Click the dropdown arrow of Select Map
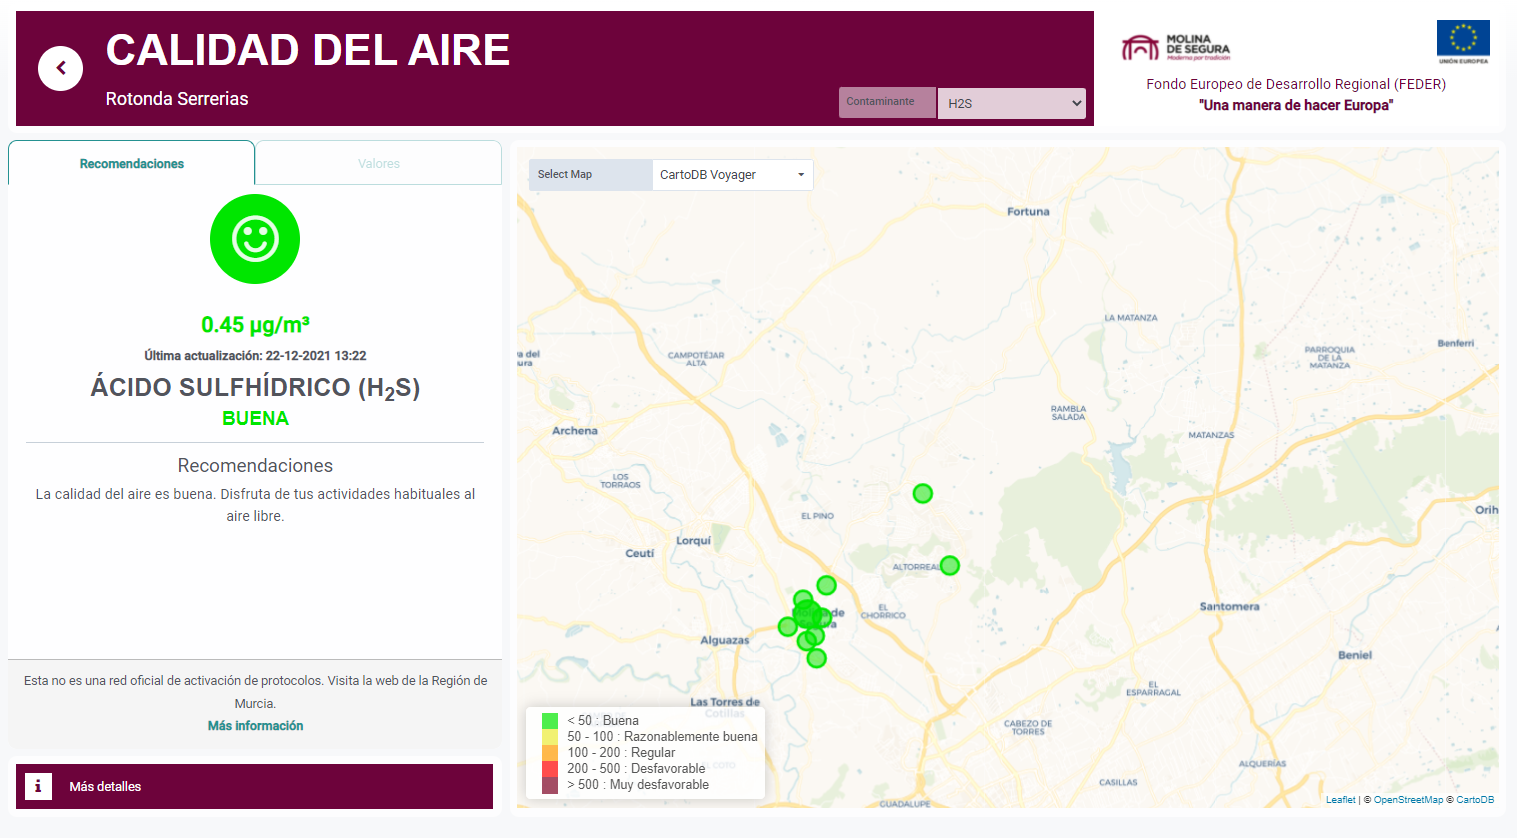This screenshot has height=838, width=1517. click(801, 175)
